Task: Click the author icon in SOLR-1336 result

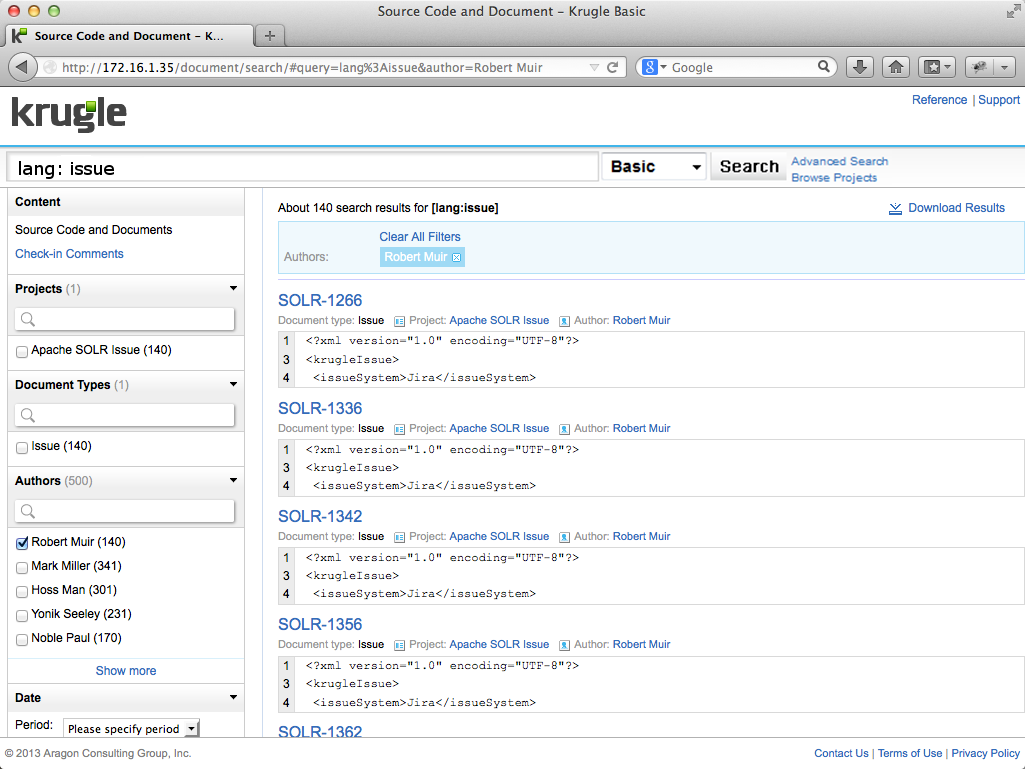Action: [x=563, y=429]
